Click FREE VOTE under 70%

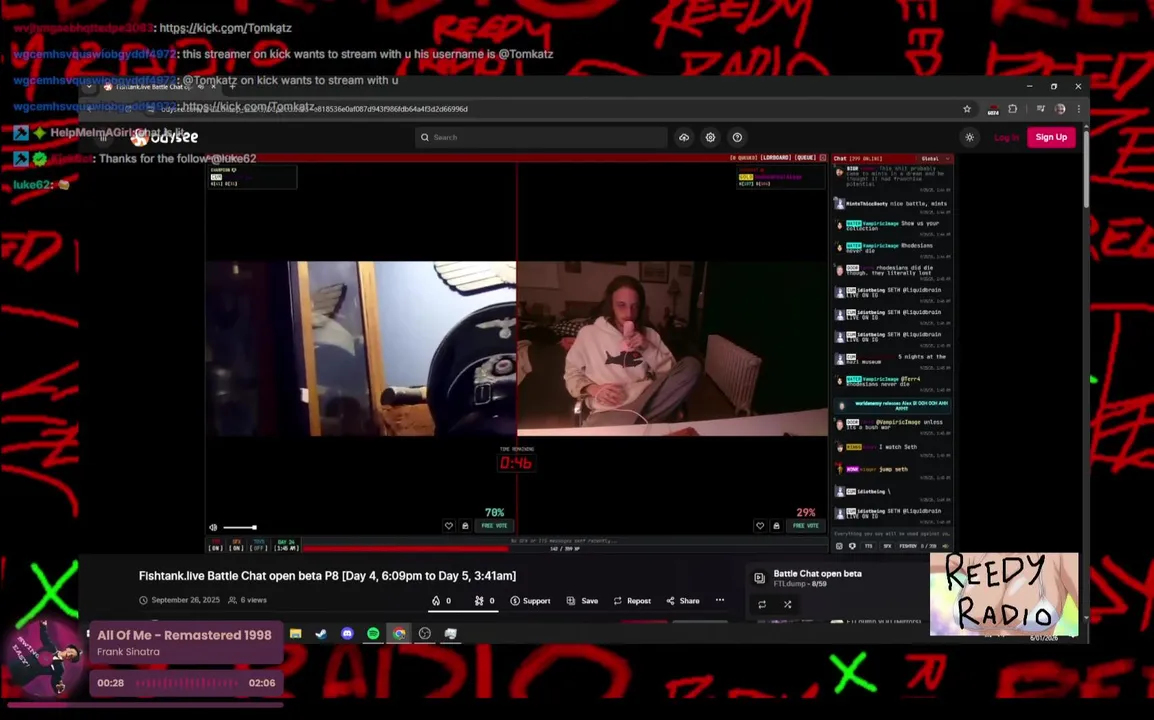pos(495,526)
